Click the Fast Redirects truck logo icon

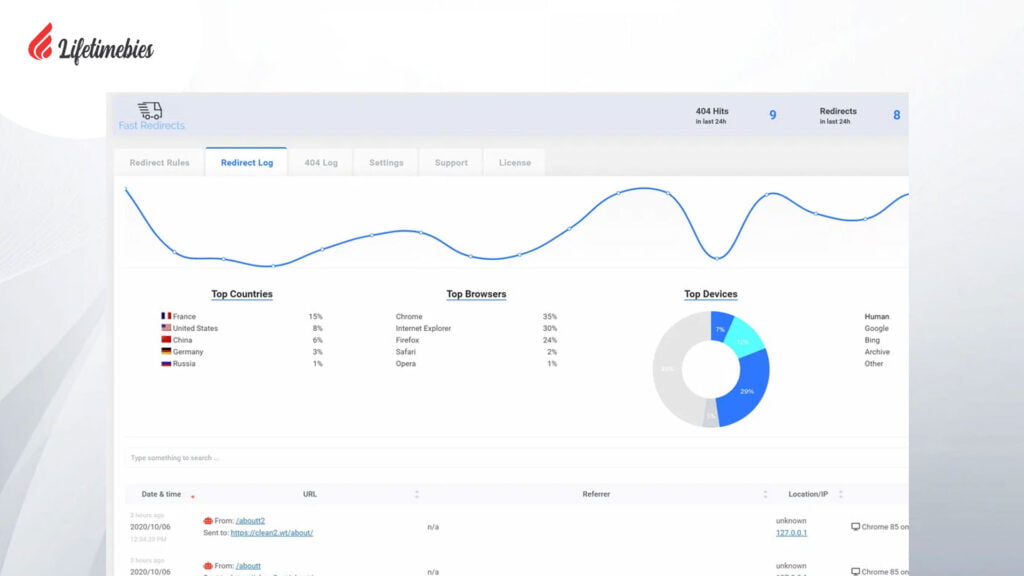[x=150, y=110]
